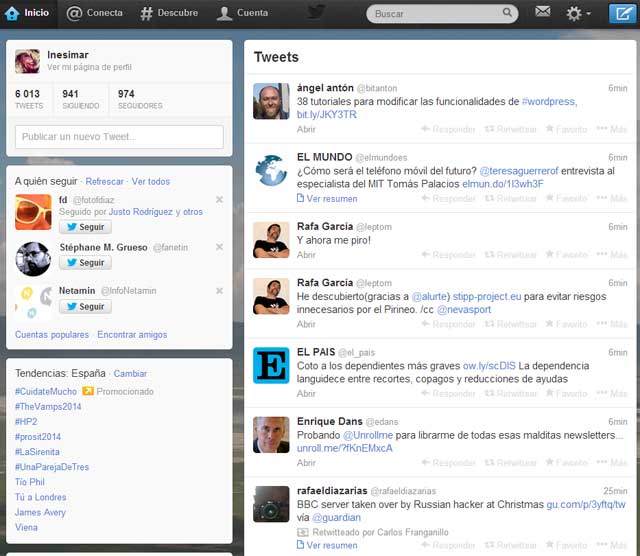Open Ver mi página de perfil link
640x556 pixels.
click(x=89, y=67)
